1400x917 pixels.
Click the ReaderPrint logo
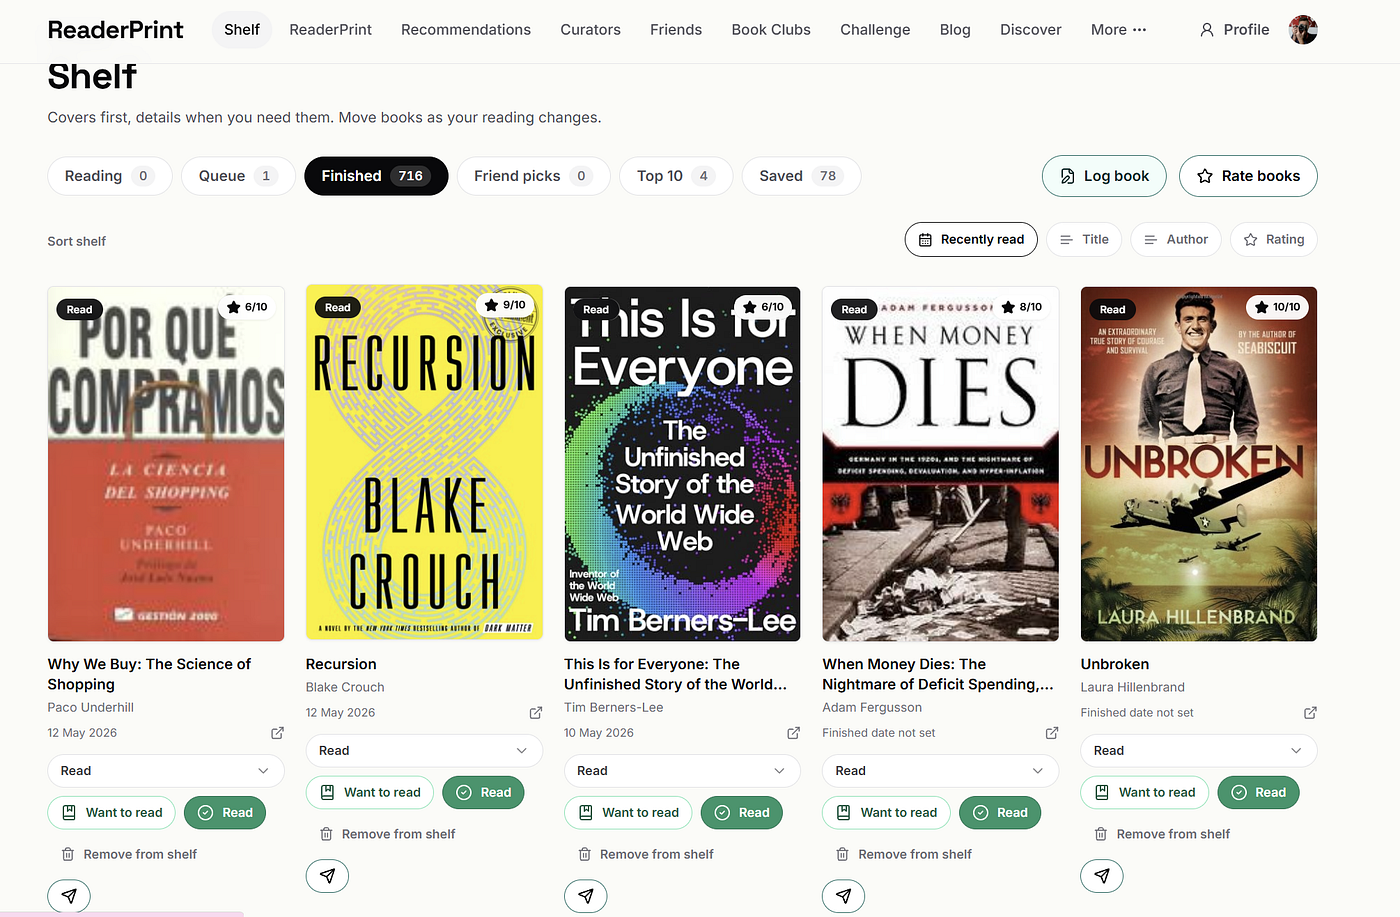tap(116, 30)
